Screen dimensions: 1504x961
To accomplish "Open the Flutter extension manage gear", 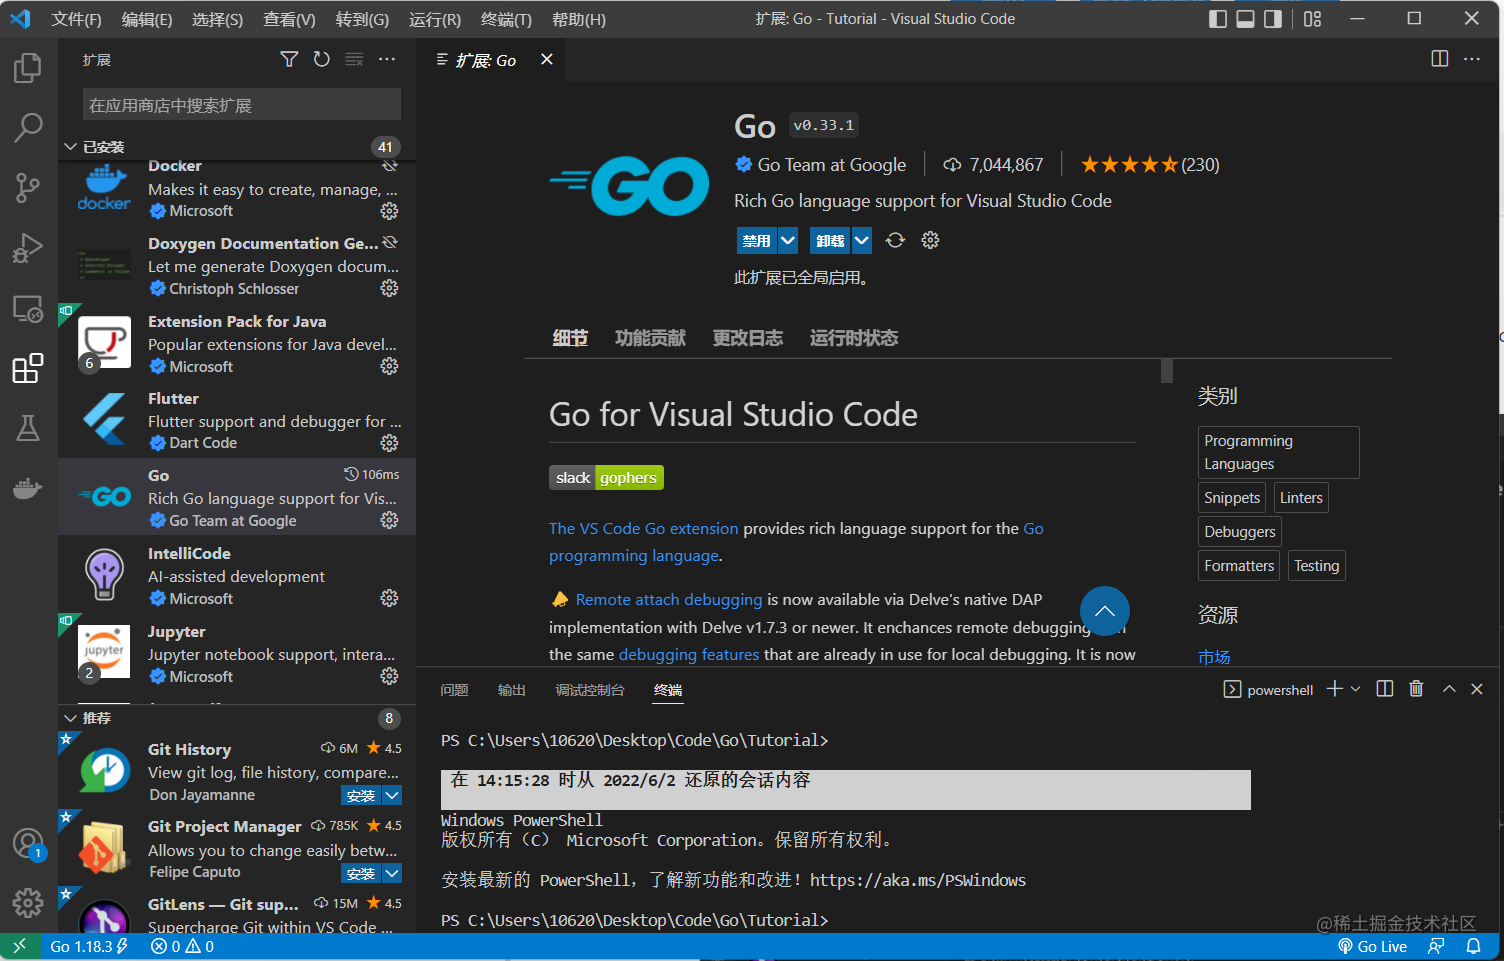I will tap(390, 443).
